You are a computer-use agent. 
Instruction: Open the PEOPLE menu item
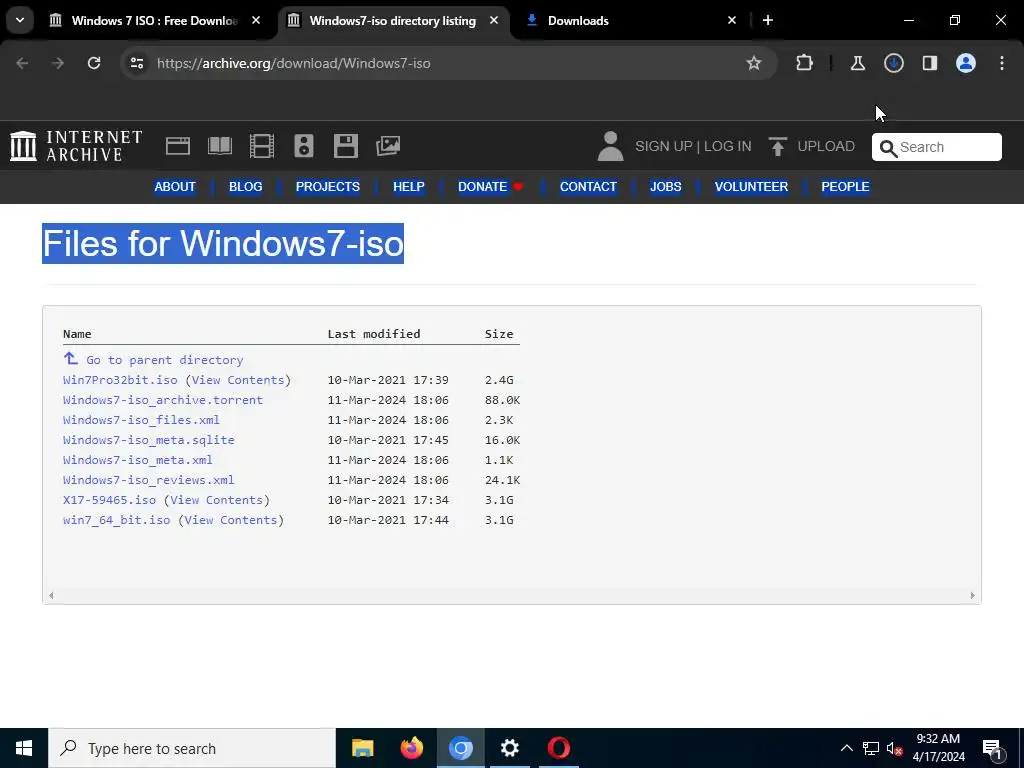point(845,187)
